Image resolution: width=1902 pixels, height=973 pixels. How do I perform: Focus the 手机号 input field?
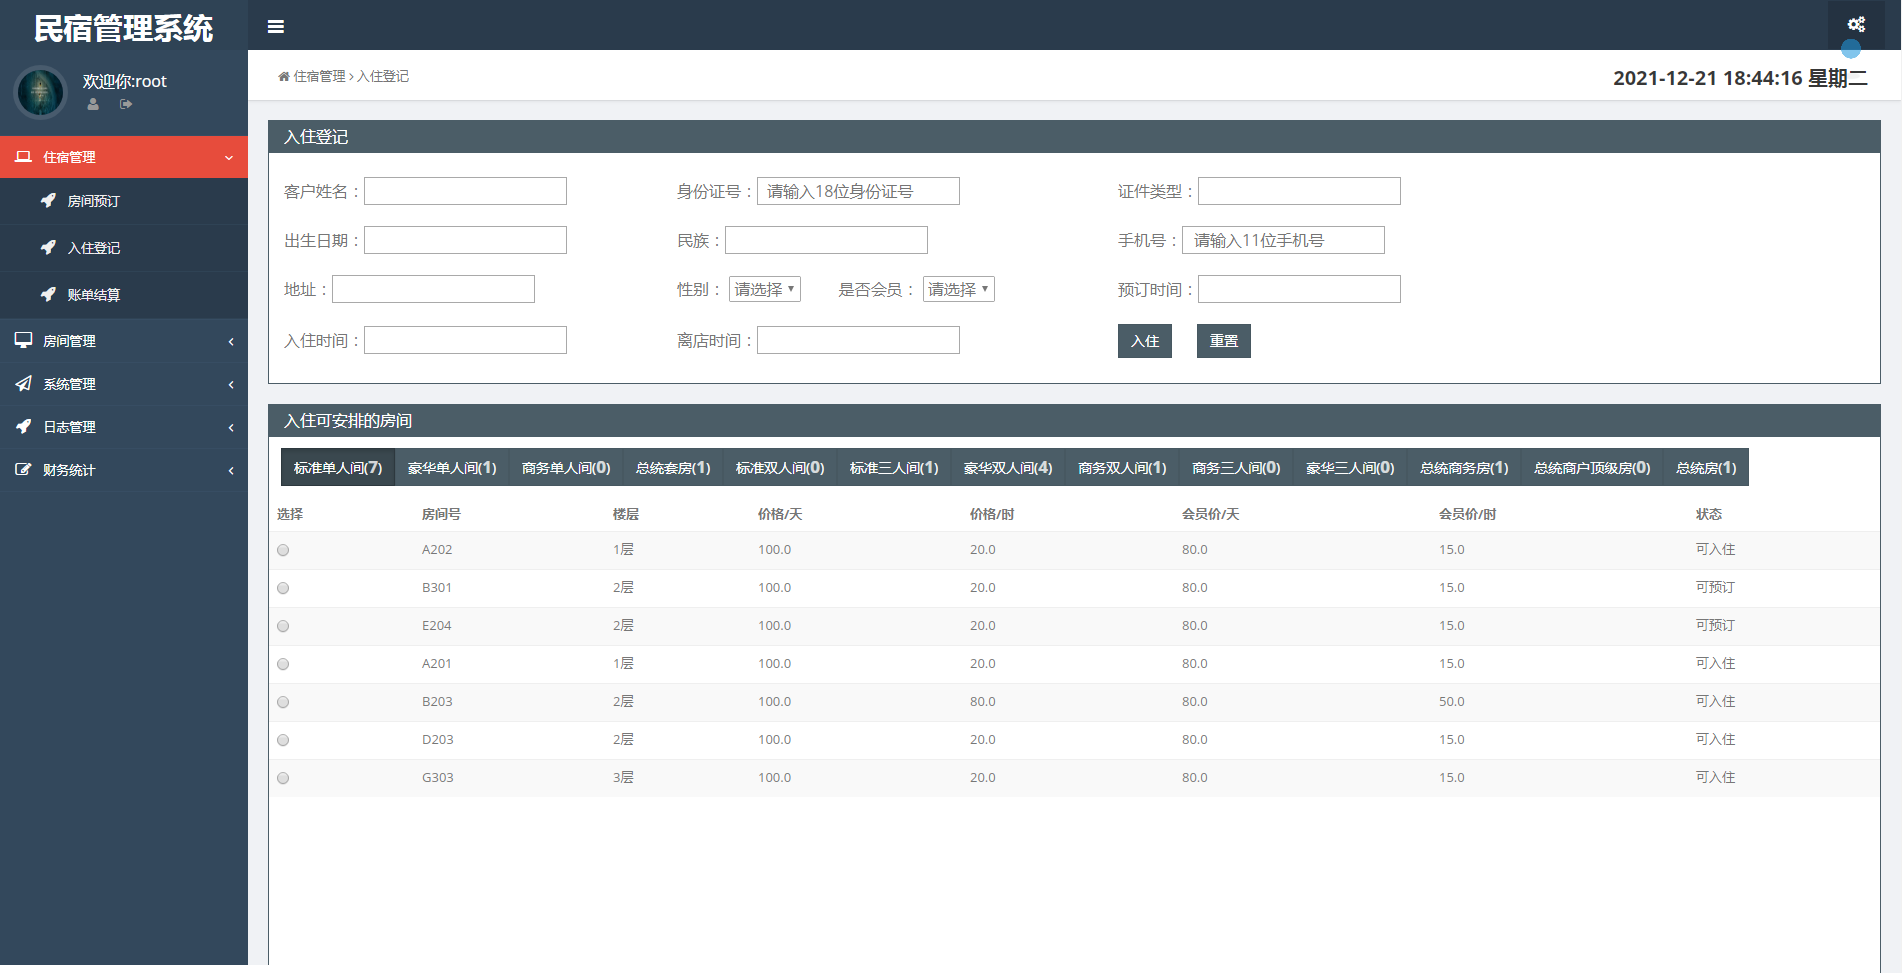coord(1283,240)
